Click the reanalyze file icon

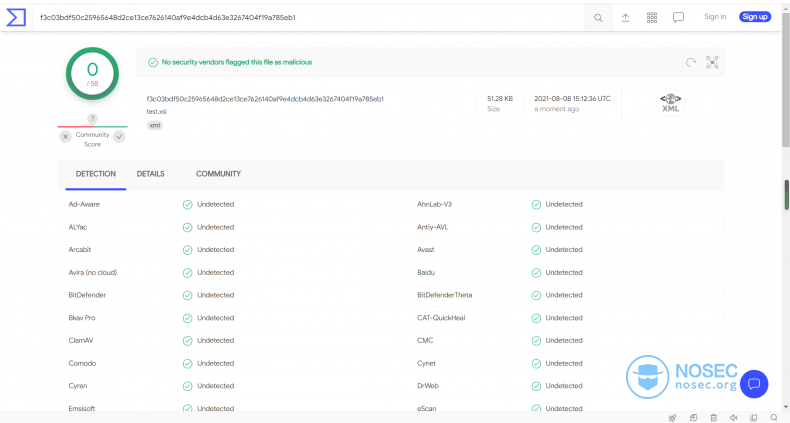(691, 62)
